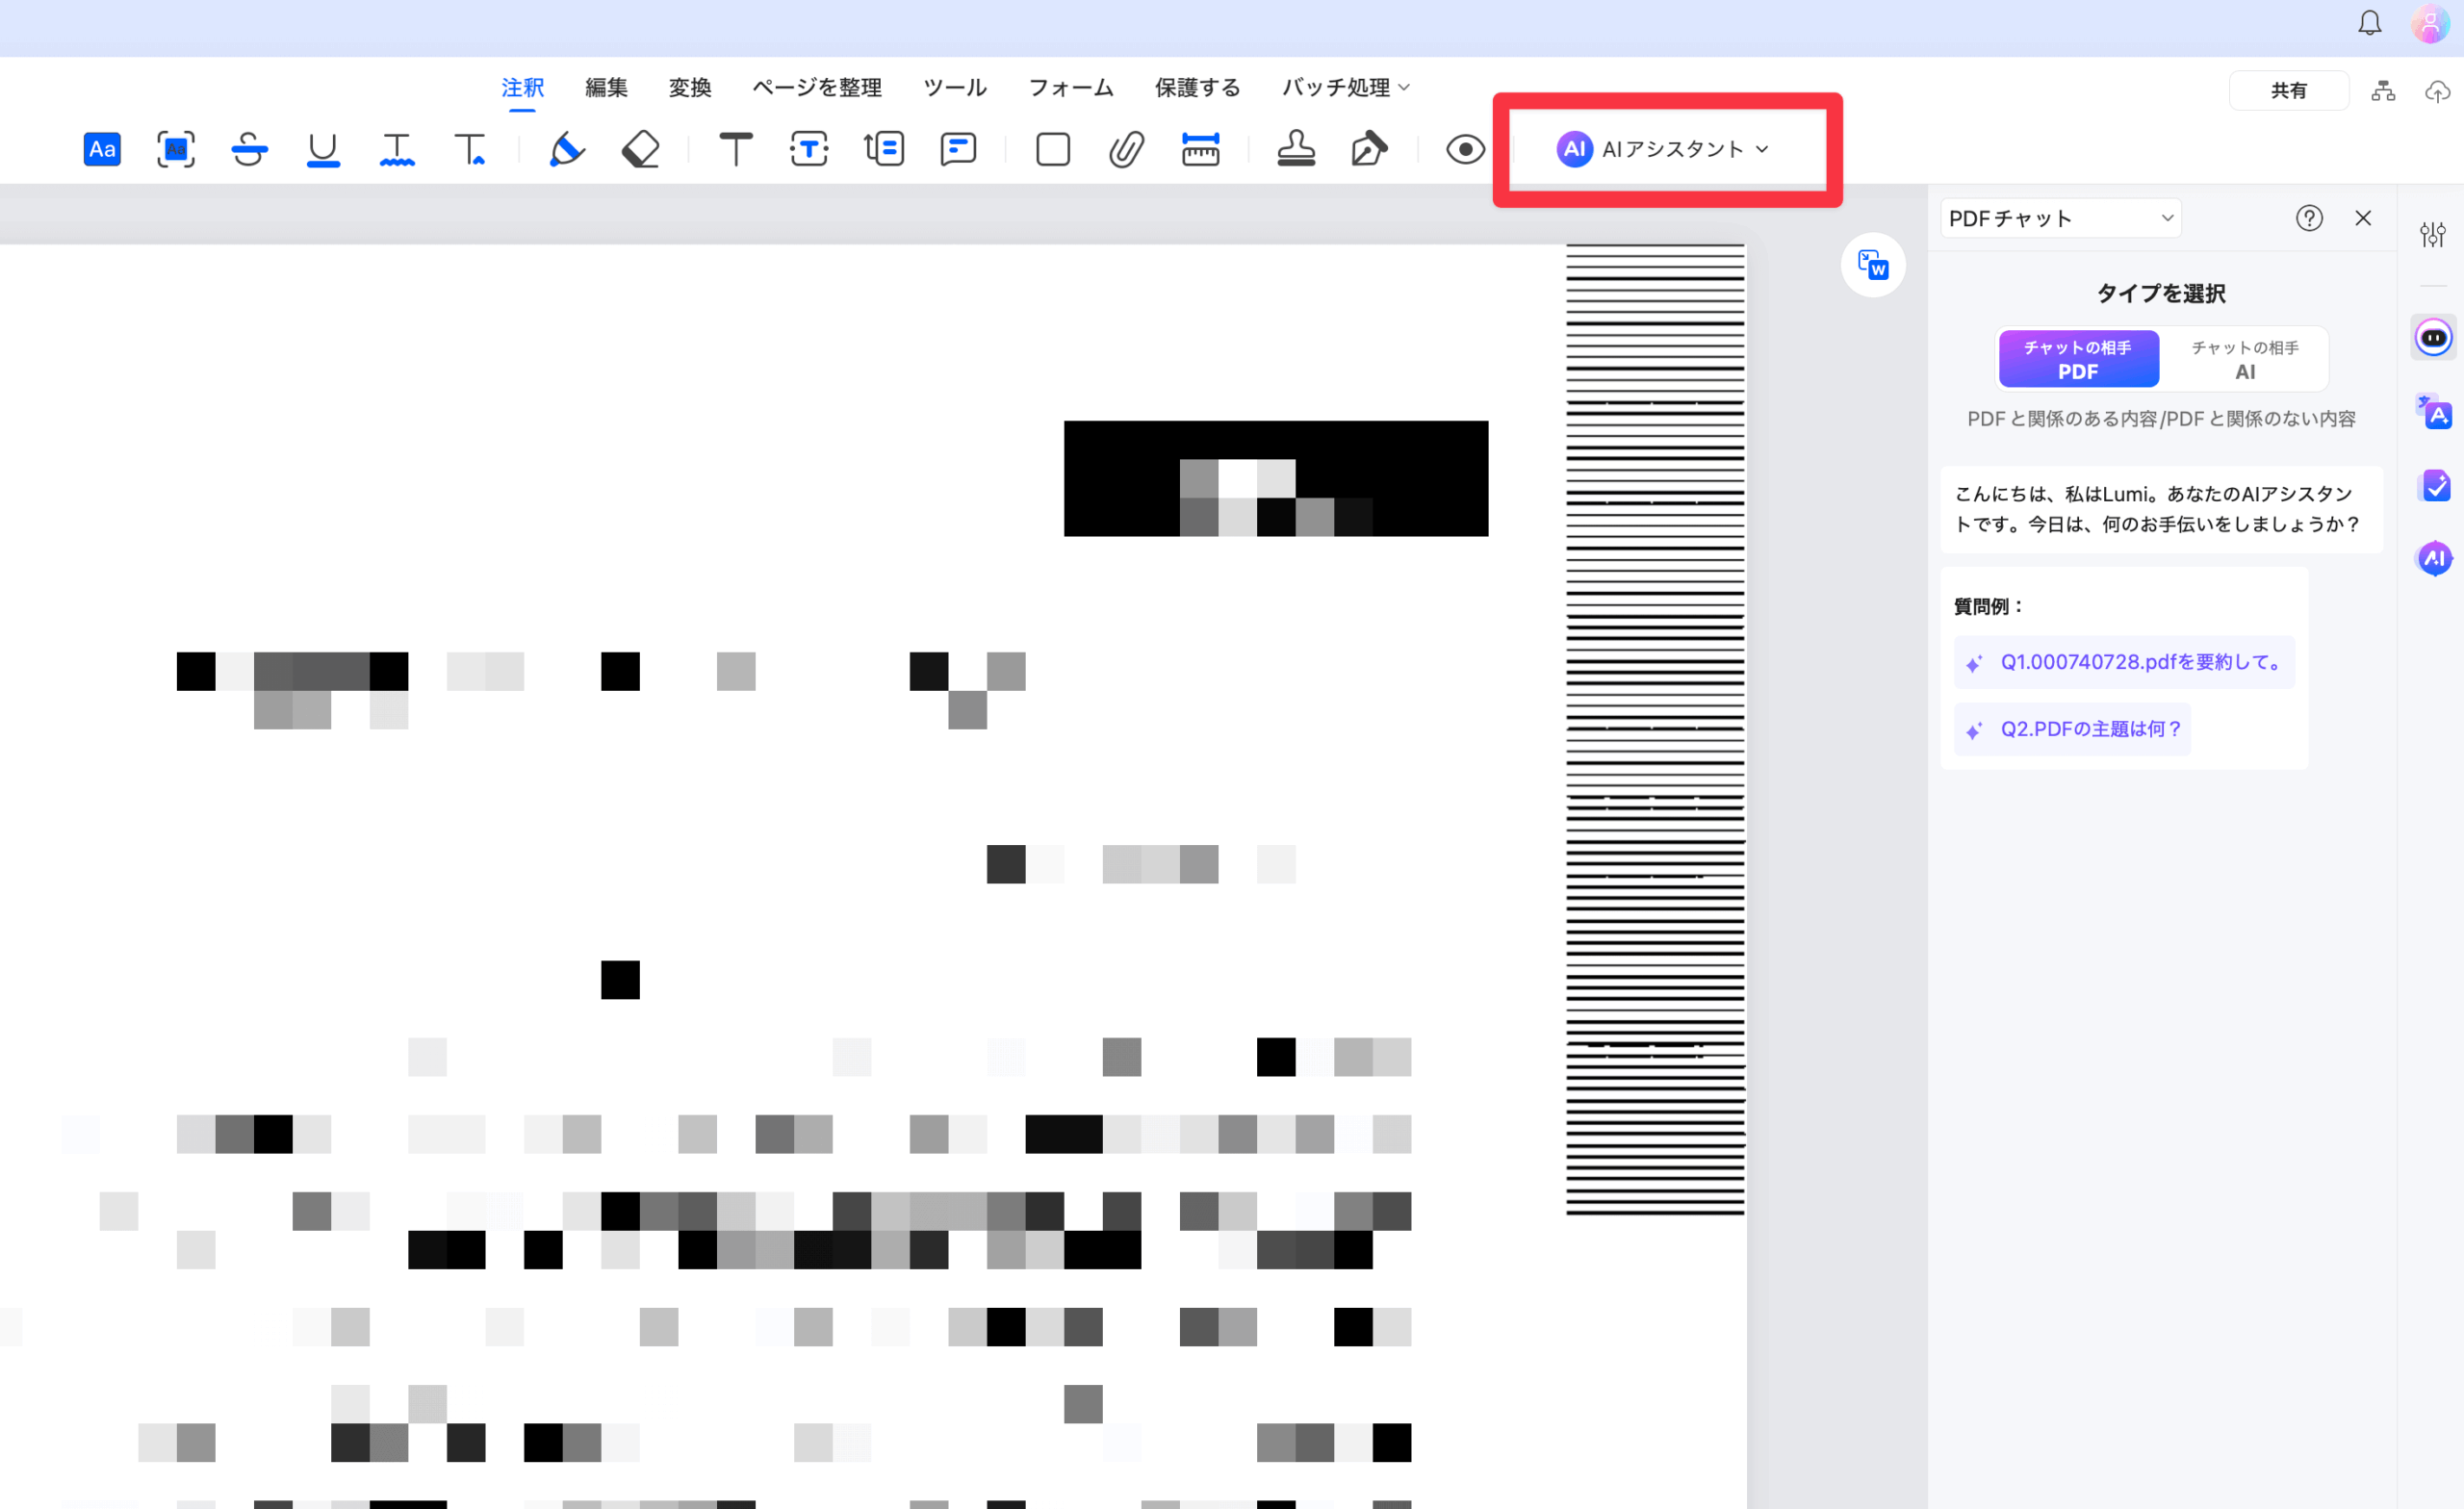Select the measure ruler tool
The width and height of the screenshot is (2464, 1509).
tap(1200, 150)
